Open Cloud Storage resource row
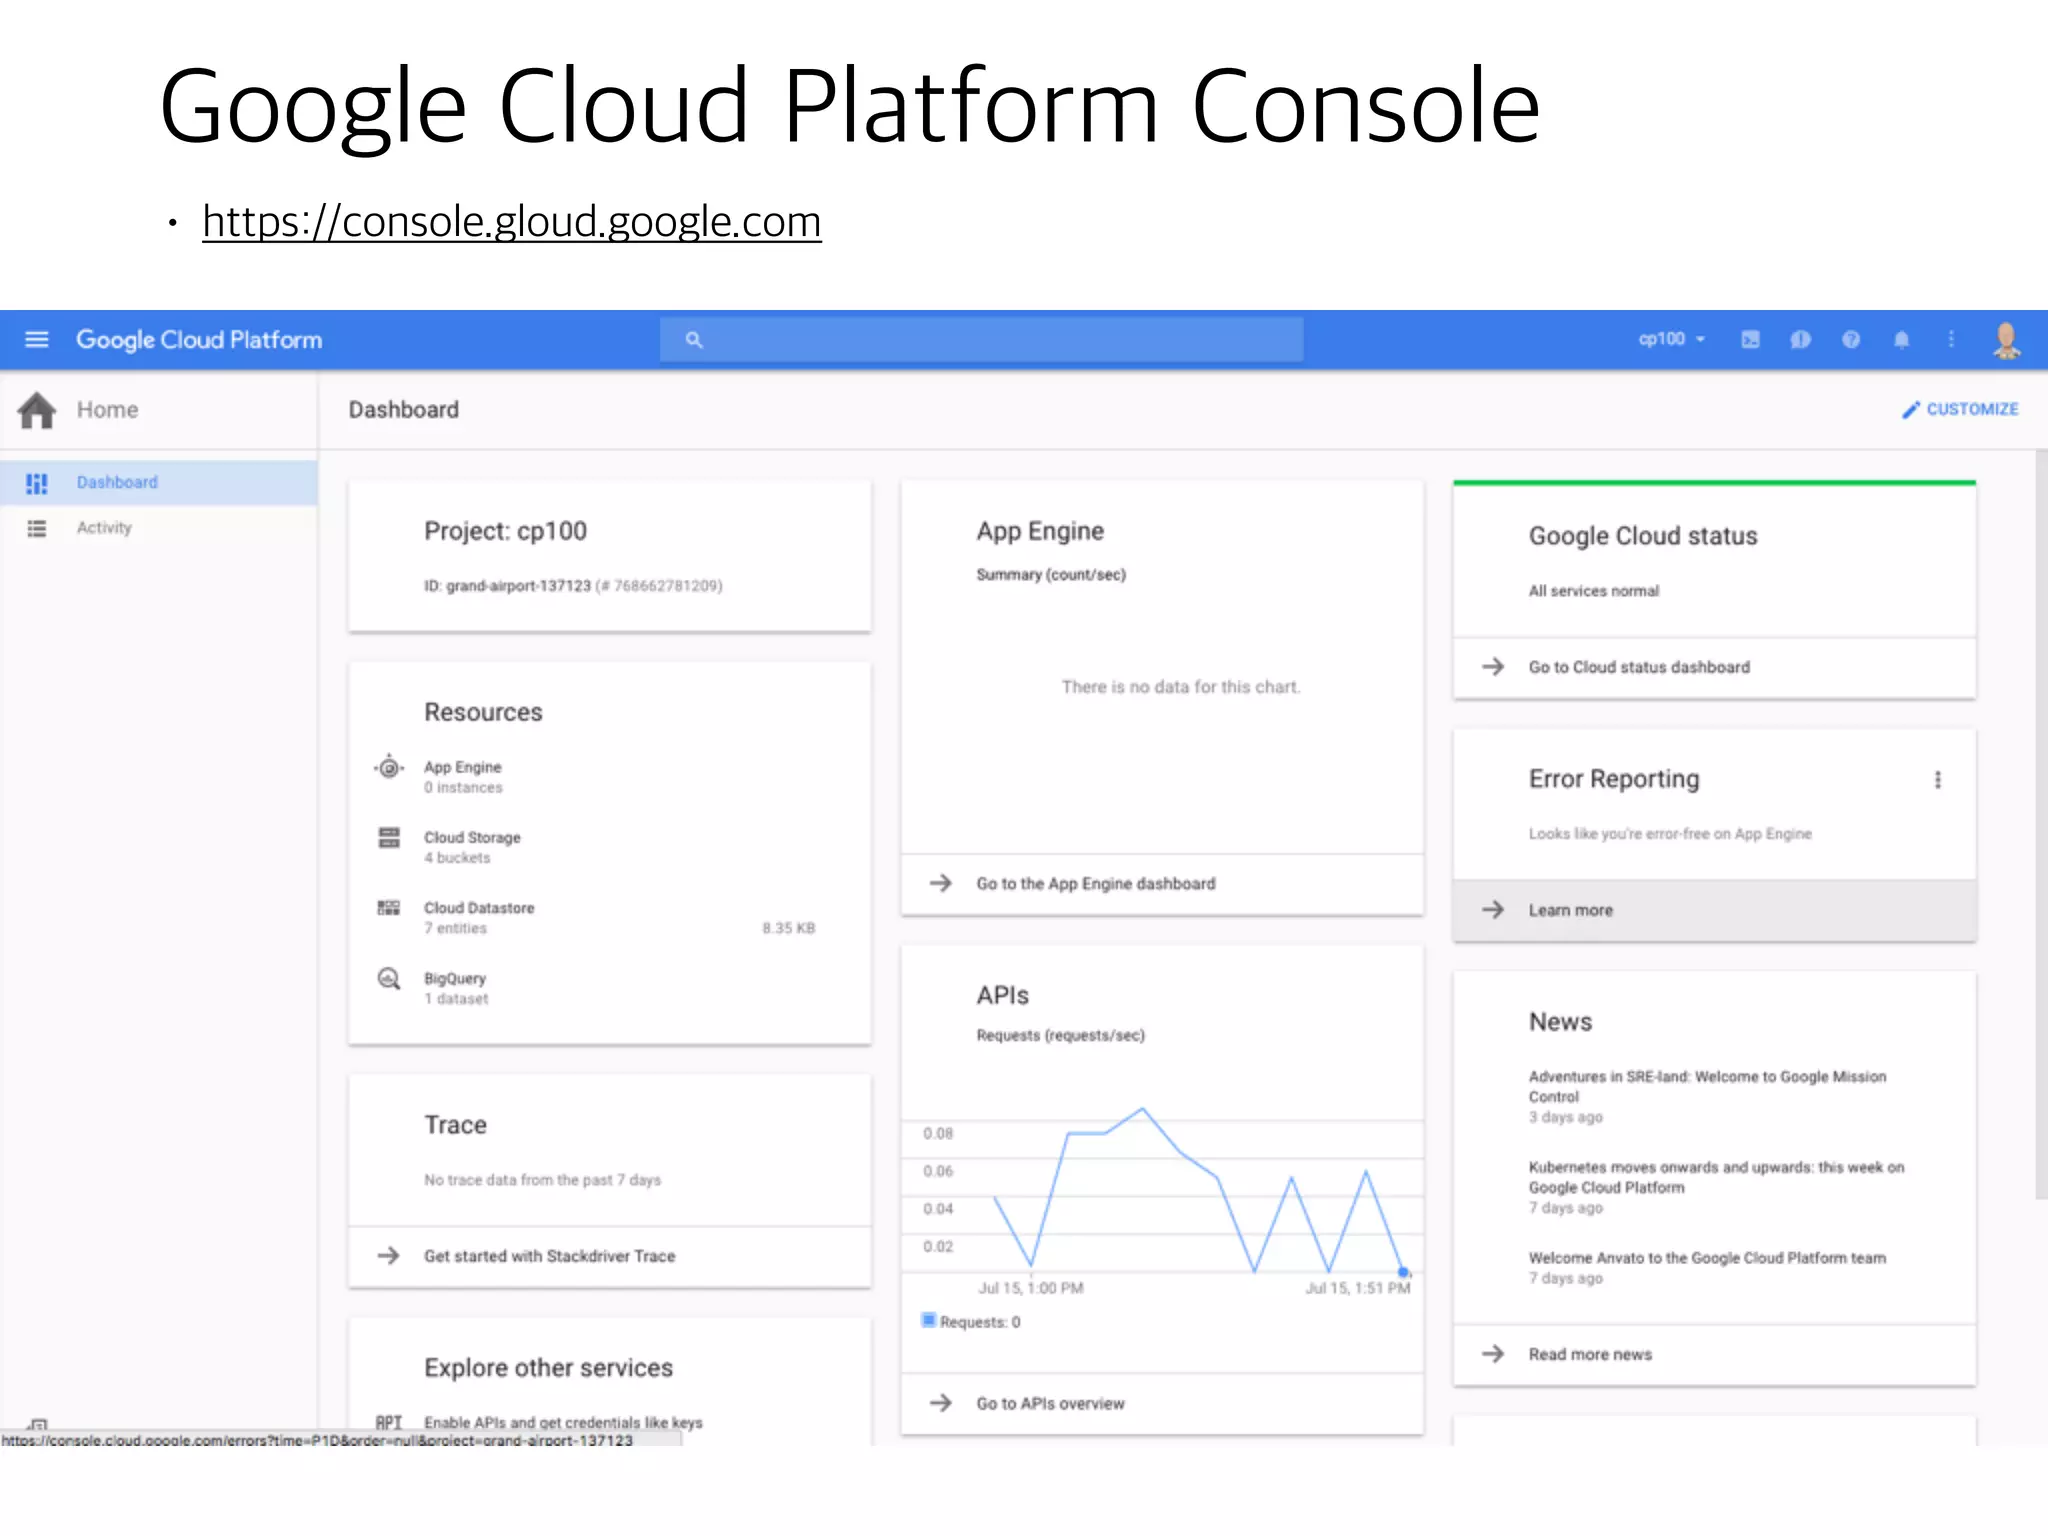The width and height of the screenshot is (2048, 1536). 609,847
